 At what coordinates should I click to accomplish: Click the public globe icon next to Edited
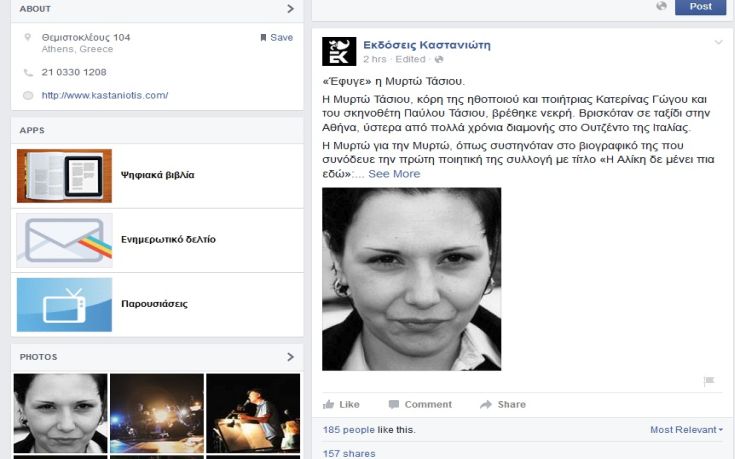click(439, 59)
